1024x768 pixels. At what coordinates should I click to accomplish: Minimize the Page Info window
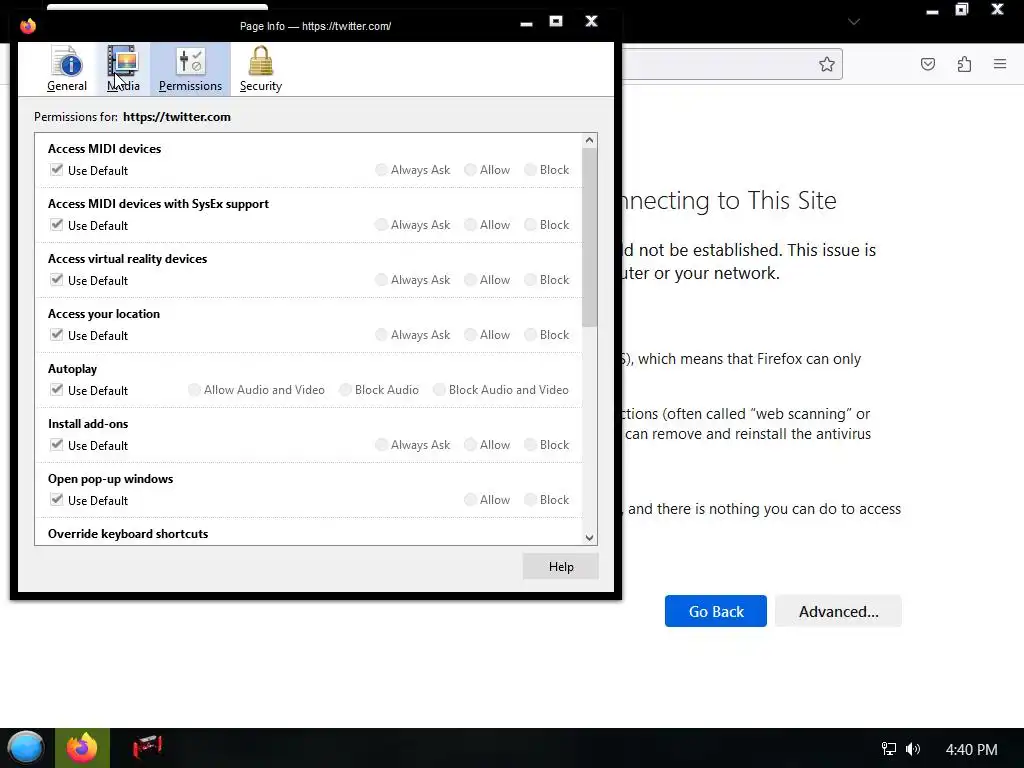(526, 23)
